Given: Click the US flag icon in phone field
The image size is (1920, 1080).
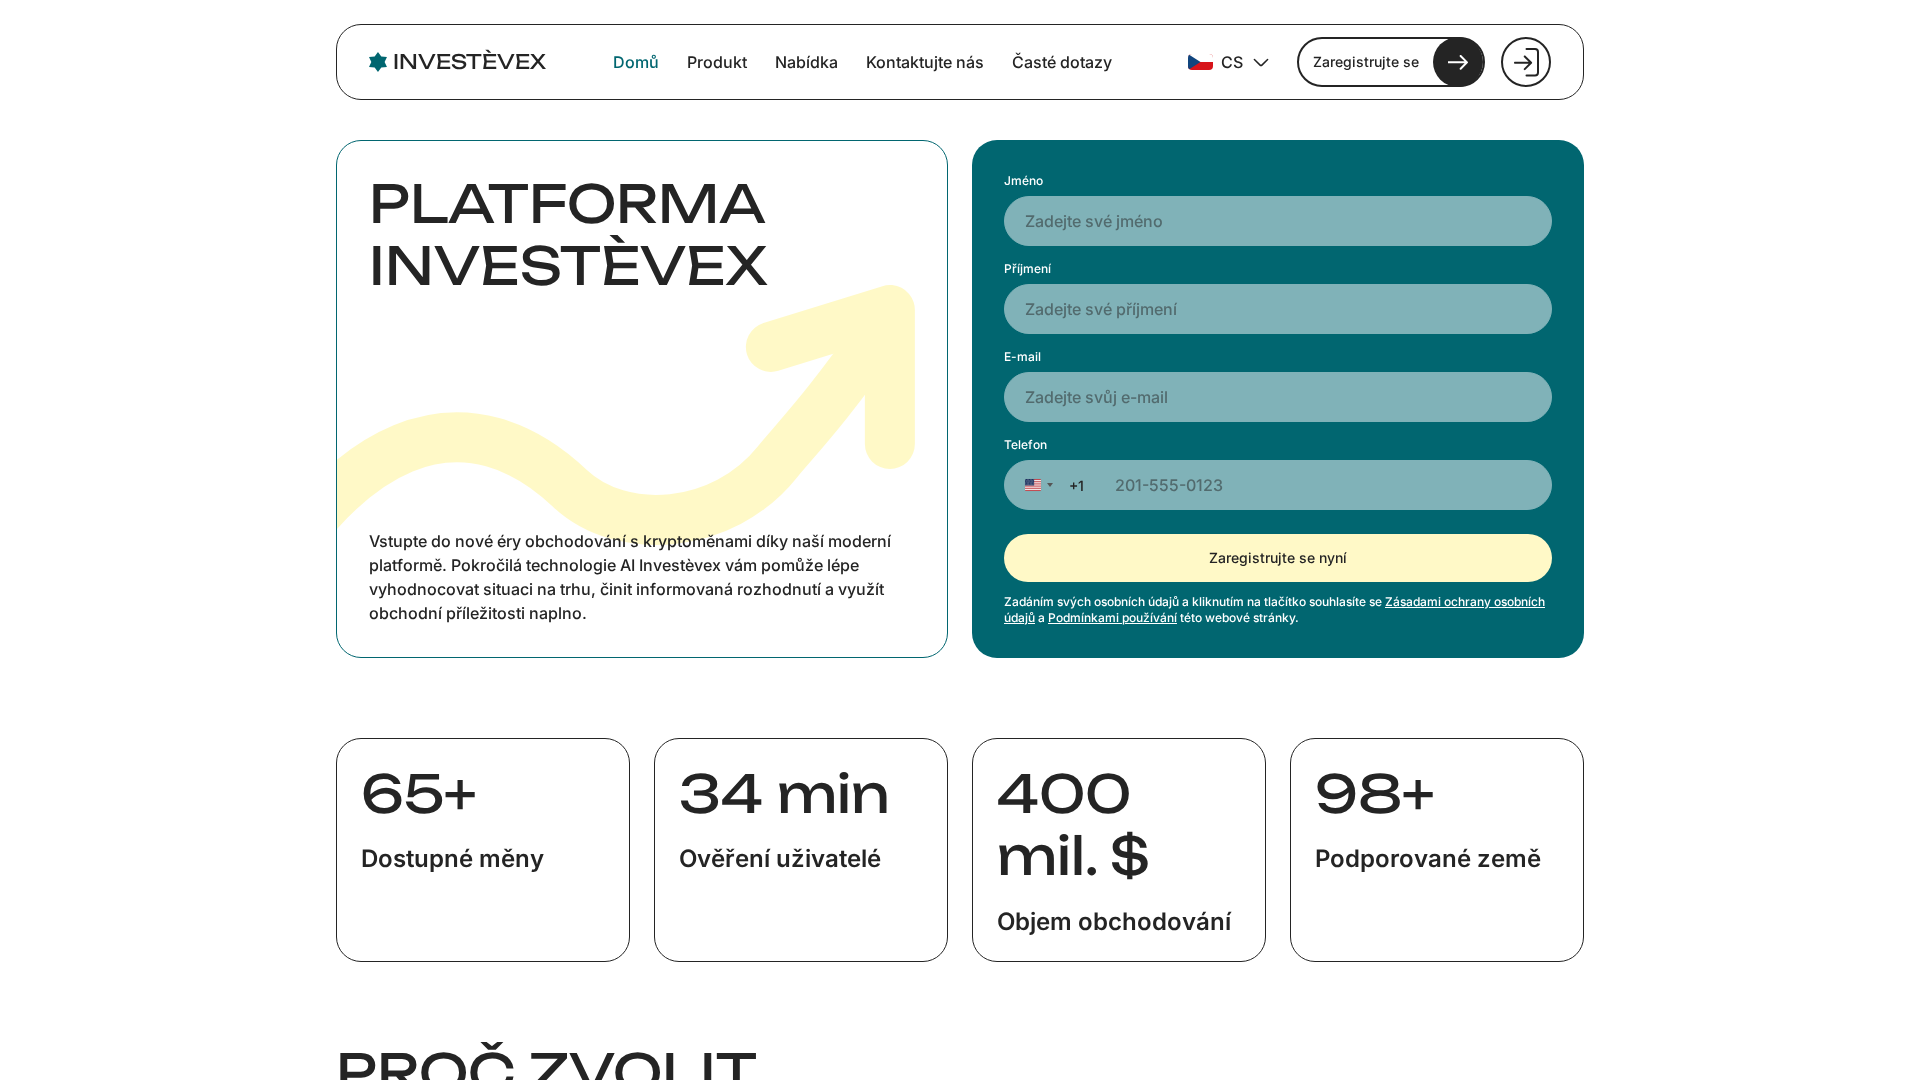Looking at the screenshot, I should point(1032,485).
